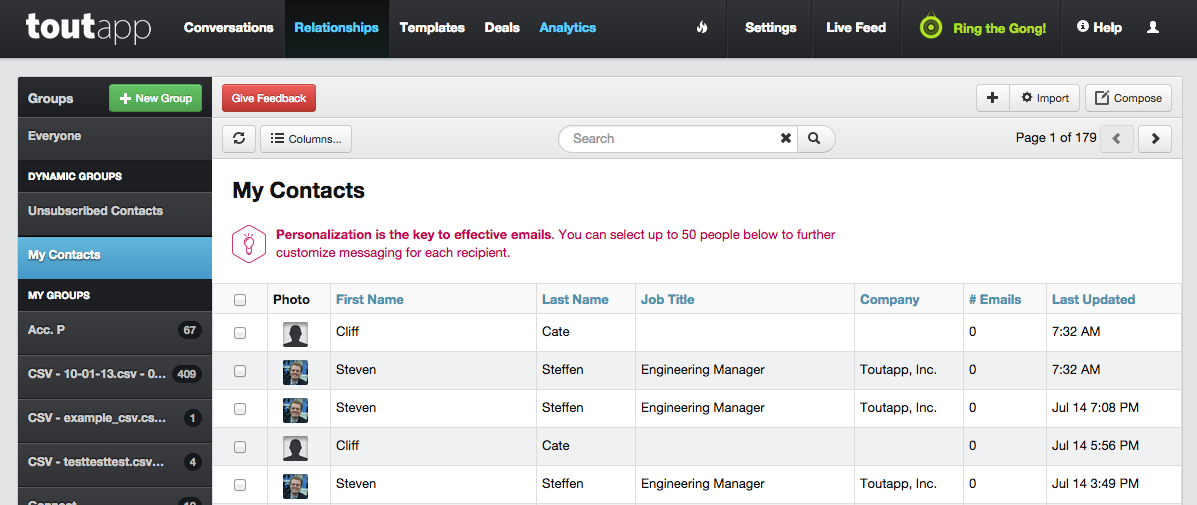Click the magnifying glass search button
This screenshot has width=1197, height=505.
point(815,139)
